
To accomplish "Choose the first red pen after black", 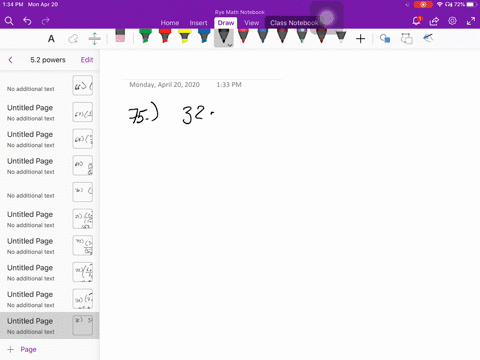I will [243, 36].
